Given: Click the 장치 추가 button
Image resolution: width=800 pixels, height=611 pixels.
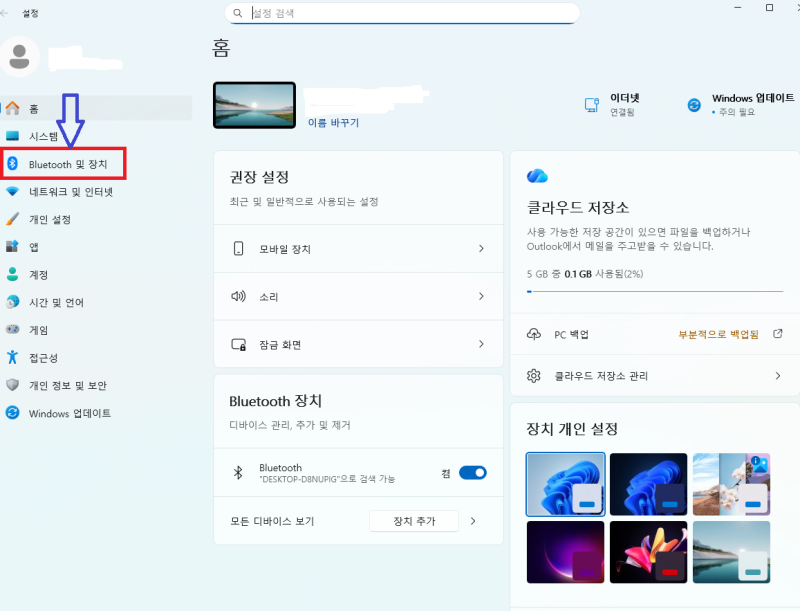Looking at the screenshot, I should tap(414, 521).
